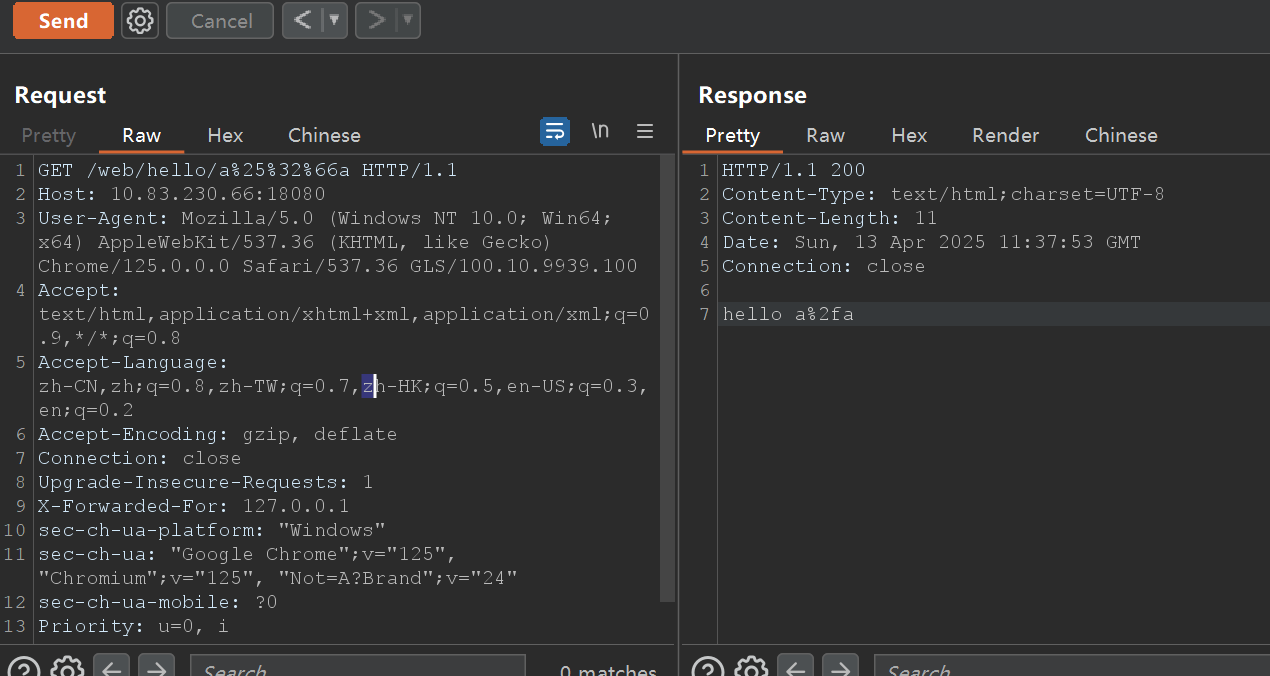Open Chinese tab in Response panel
The width and height of the screenshot is (1270, 676).
(1121, 135)
